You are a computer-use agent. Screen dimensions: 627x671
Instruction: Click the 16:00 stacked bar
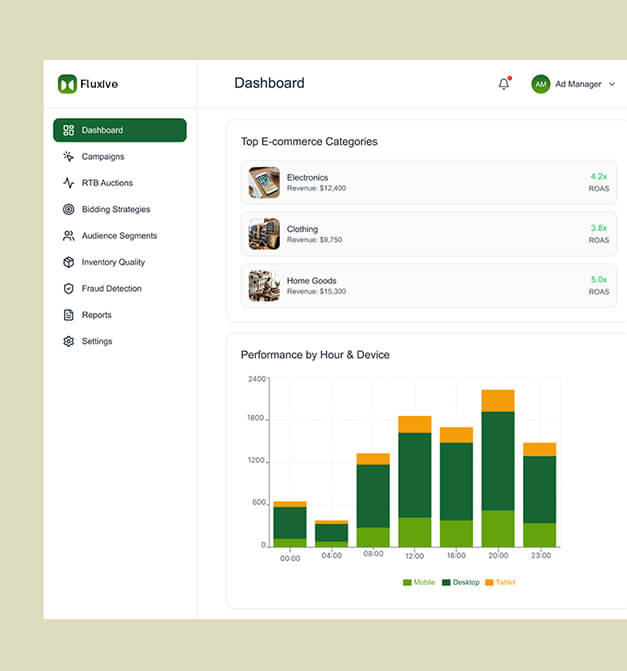(x=456, y=487)
